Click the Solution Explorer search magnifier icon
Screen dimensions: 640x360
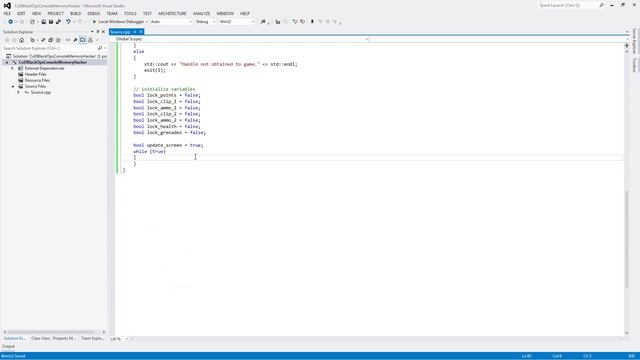click(100, 48)
